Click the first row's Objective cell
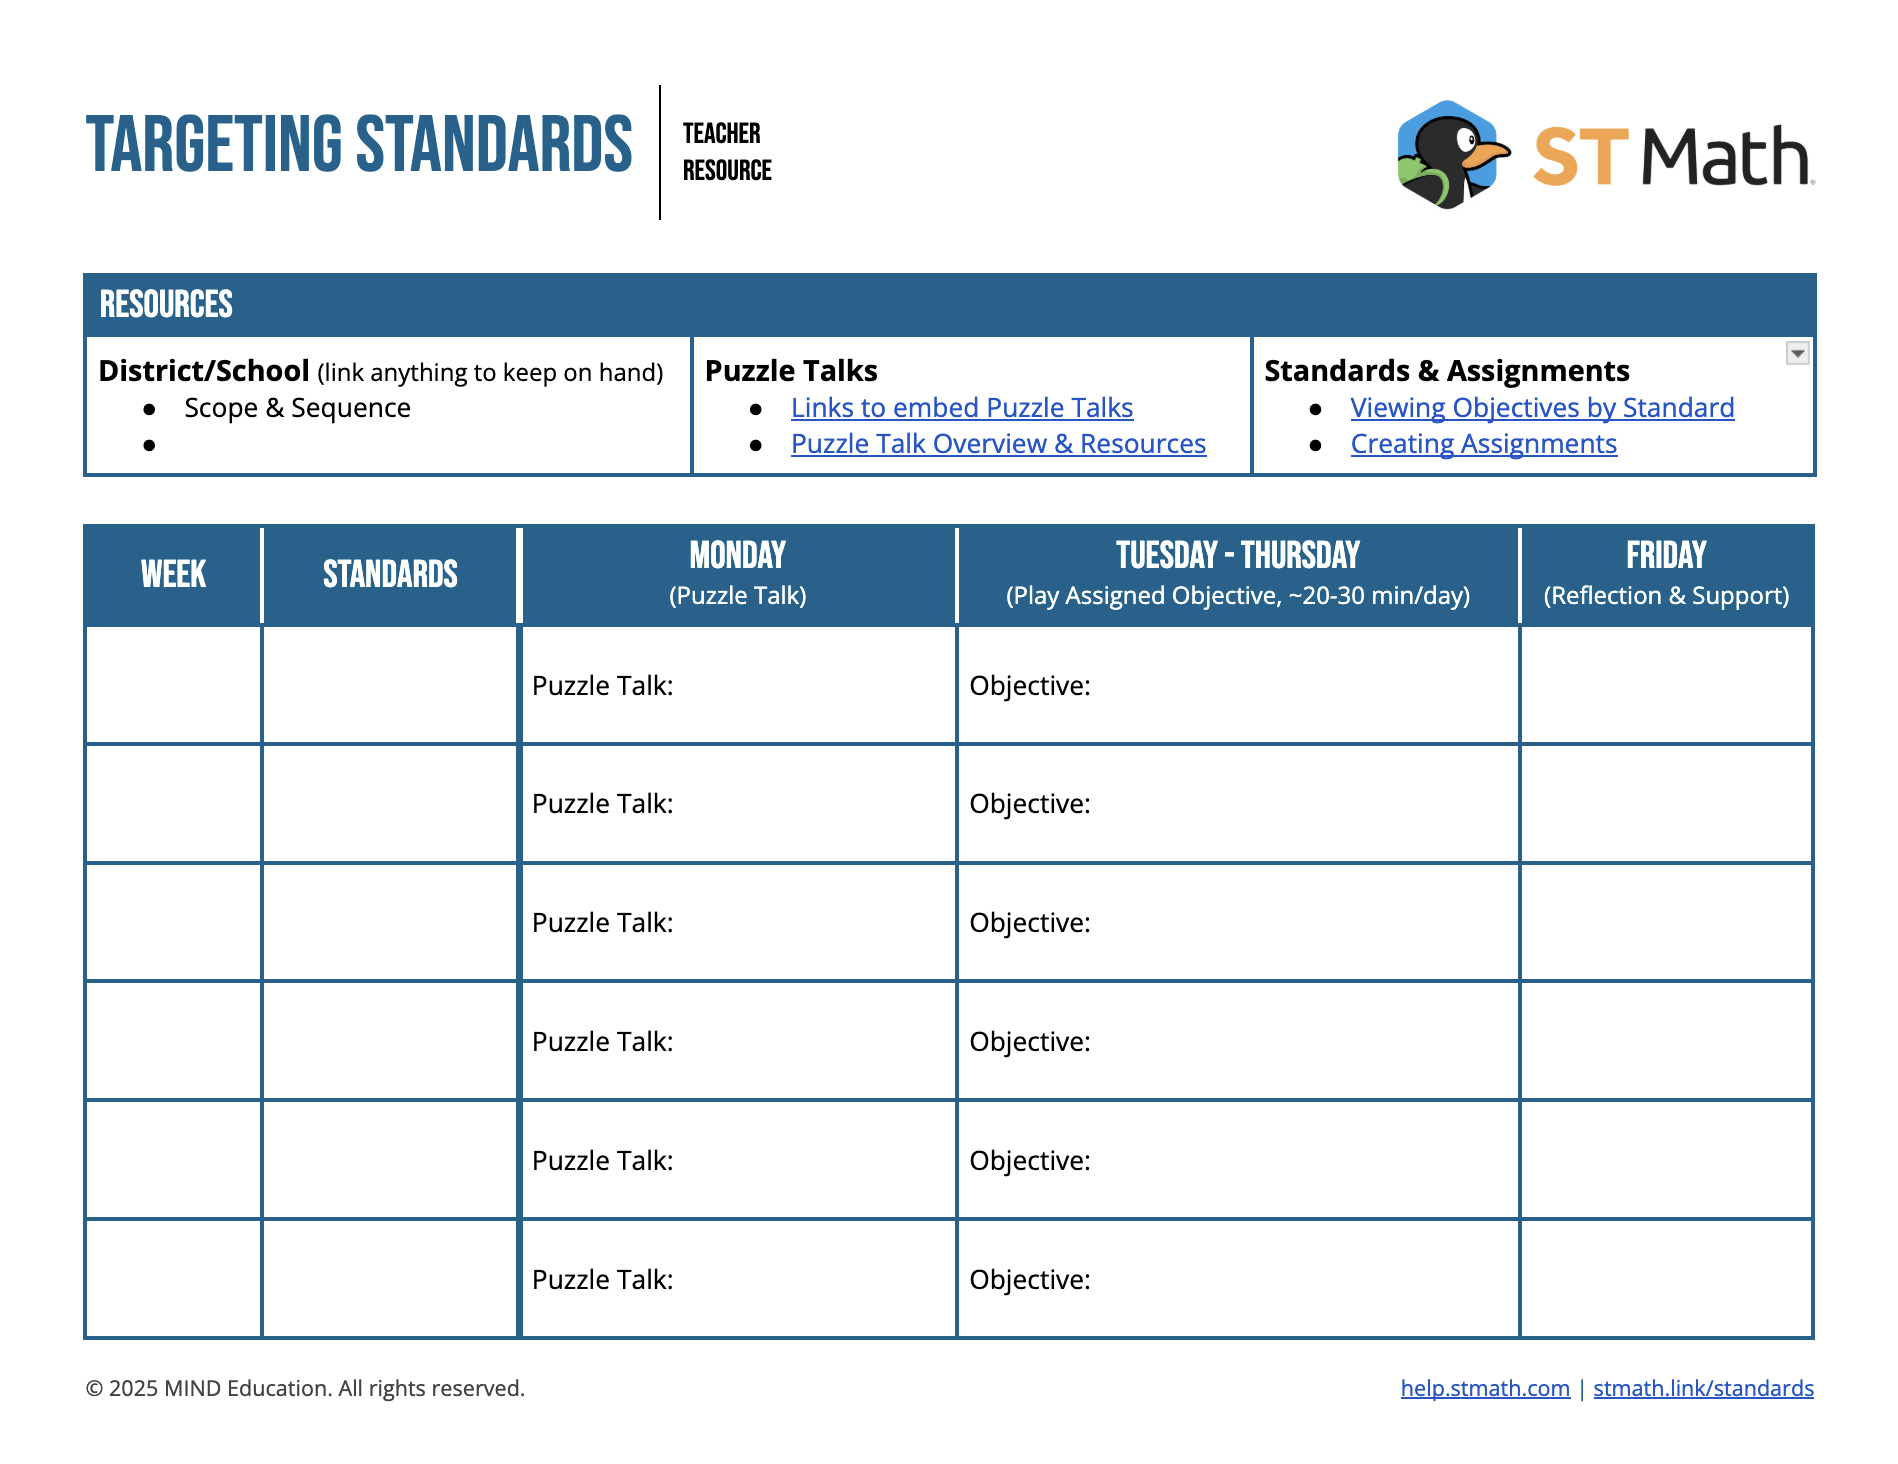Screen dimensions: 1898x1464 [x=1237, y=686]
